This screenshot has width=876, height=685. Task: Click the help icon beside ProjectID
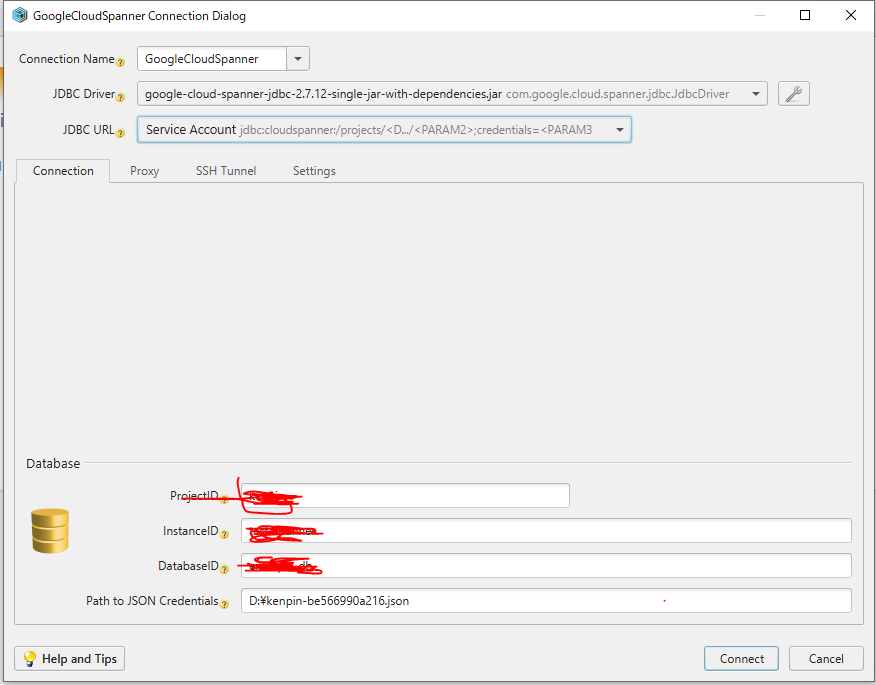[x=222, y=498]
